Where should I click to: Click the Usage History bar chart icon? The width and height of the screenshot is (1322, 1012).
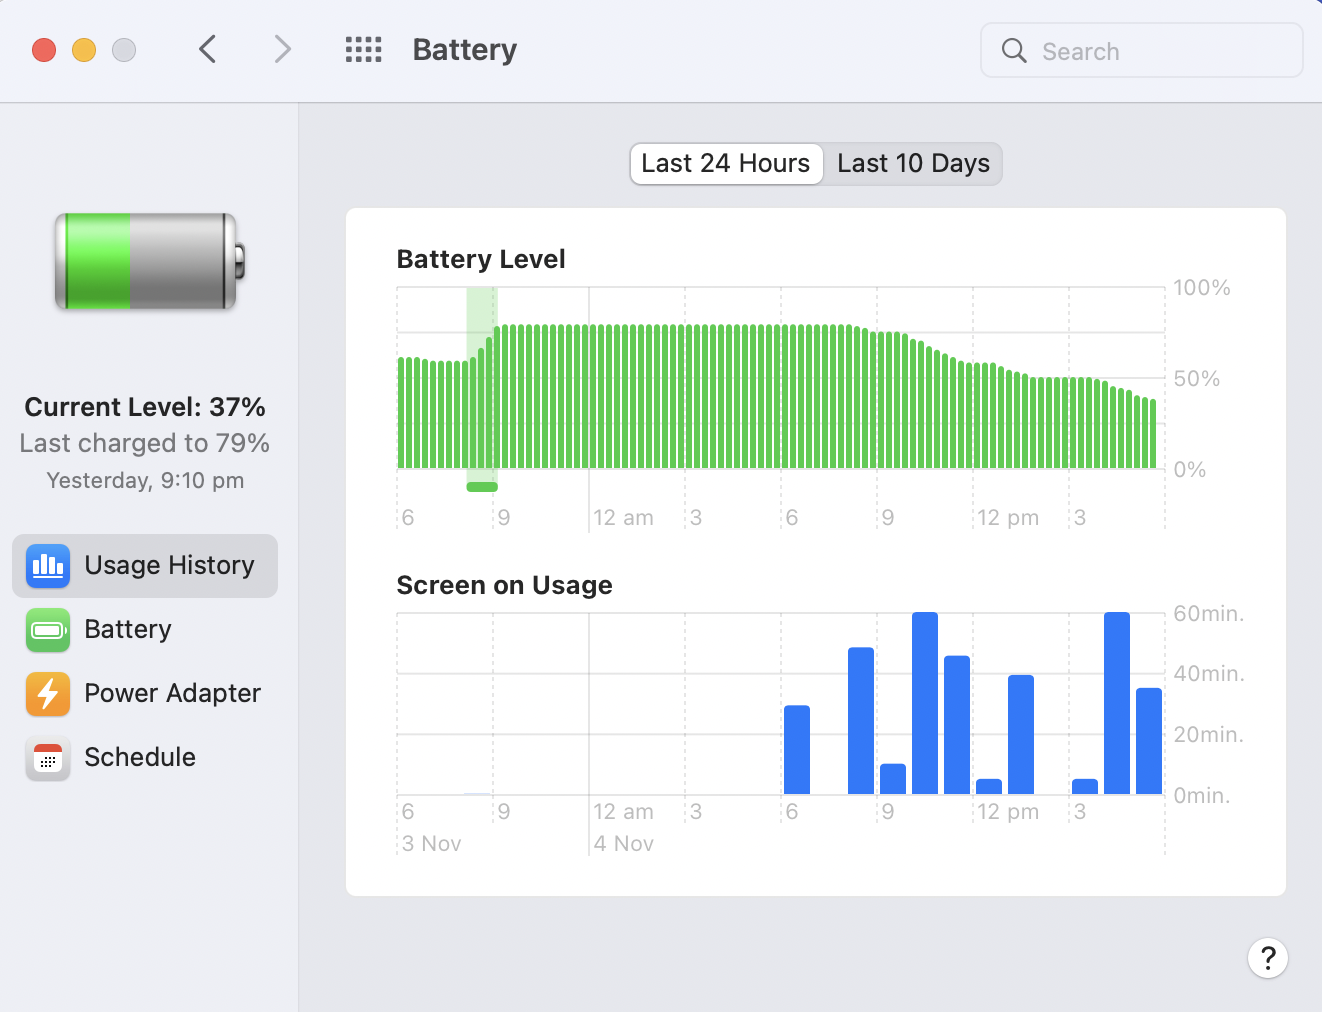pos(48,566)
